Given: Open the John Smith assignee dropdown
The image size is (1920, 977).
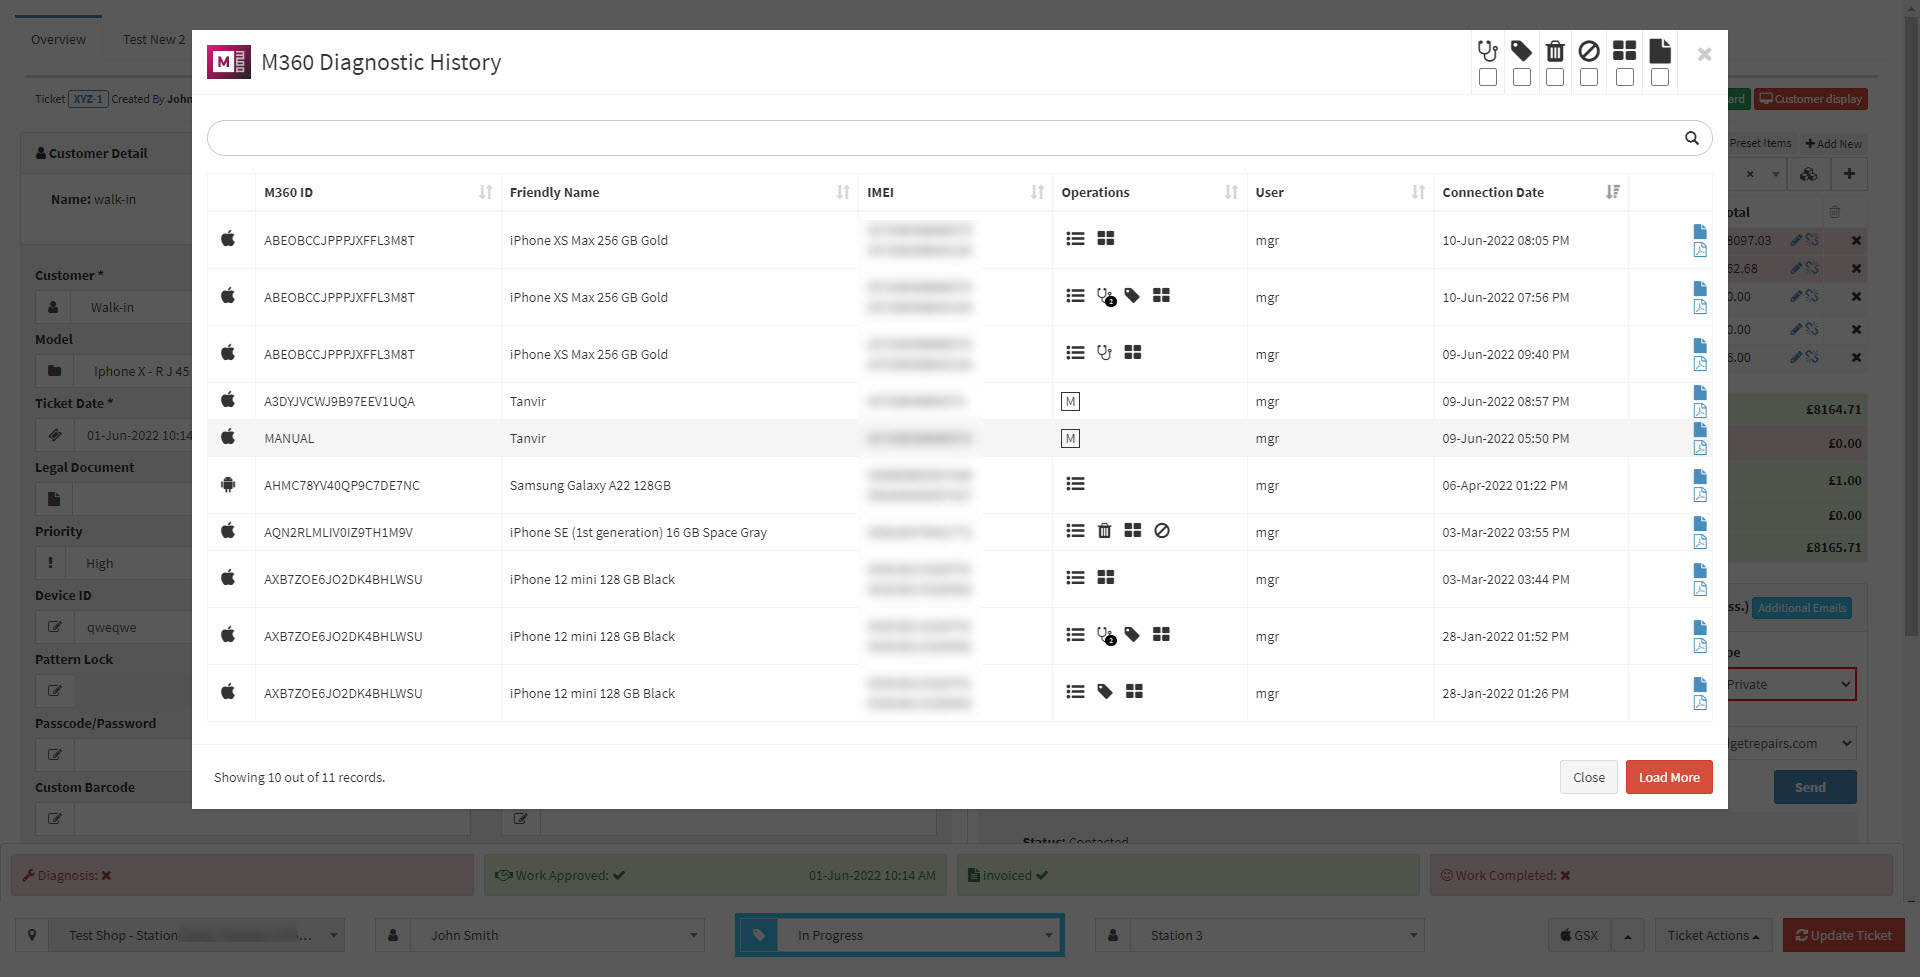Looking at the screenshot, I should [x=557, y=935].
